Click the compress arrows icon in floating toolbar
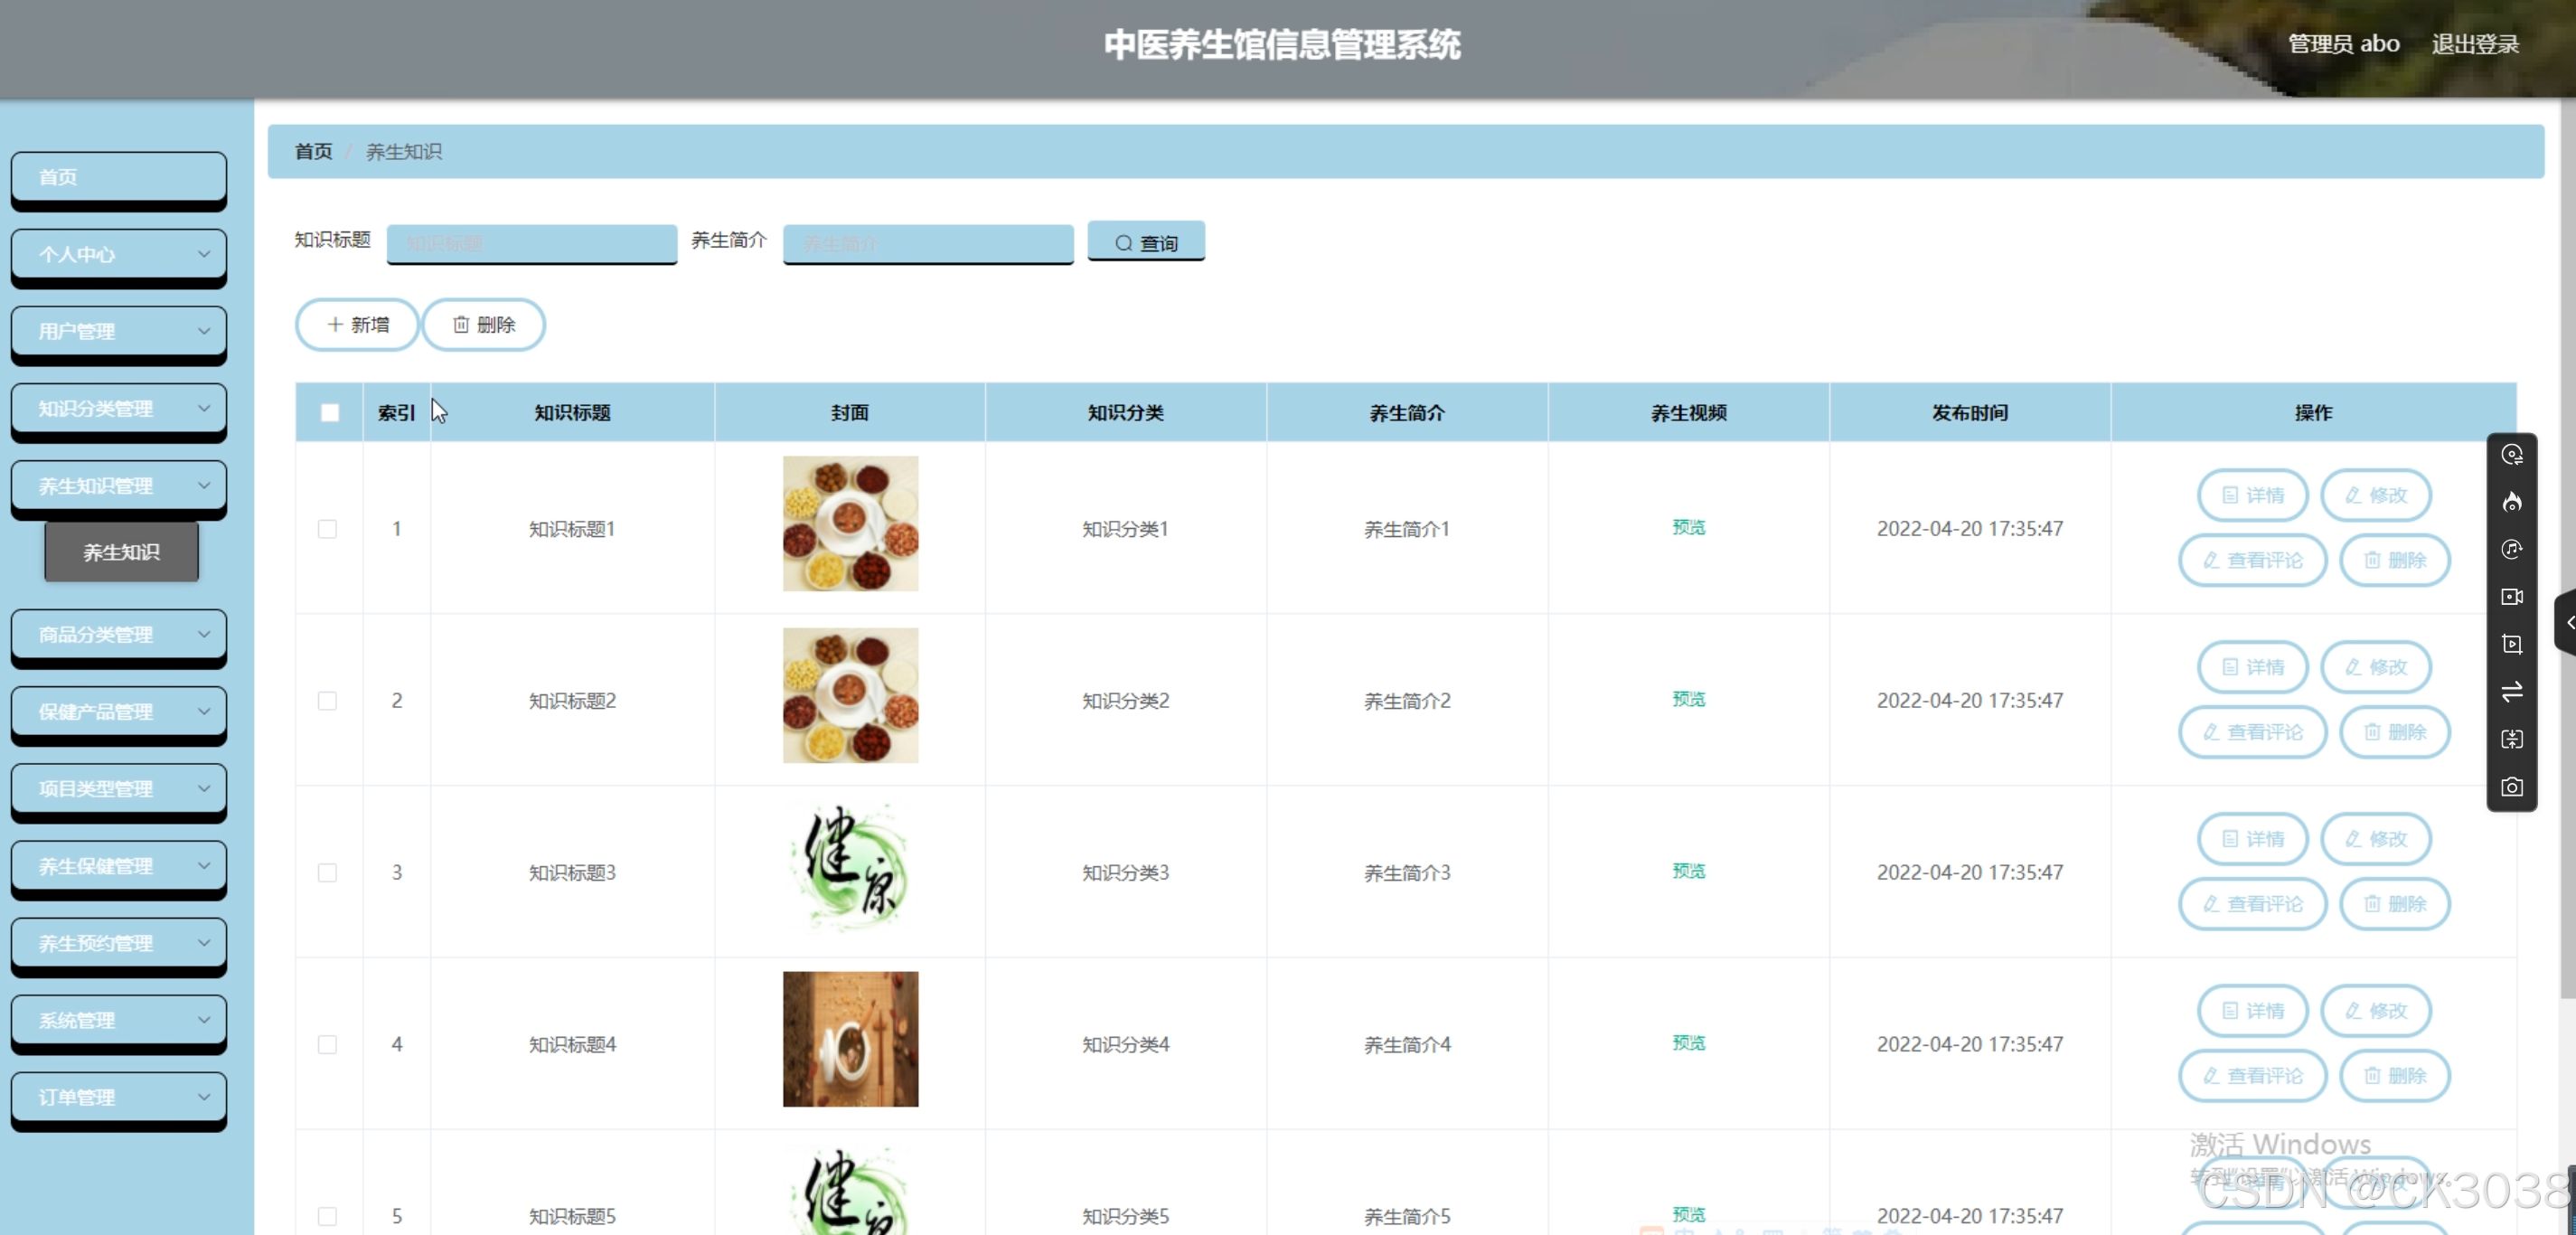Viewport: 2576px width, 1235px height. click(x=2511, y=739)
